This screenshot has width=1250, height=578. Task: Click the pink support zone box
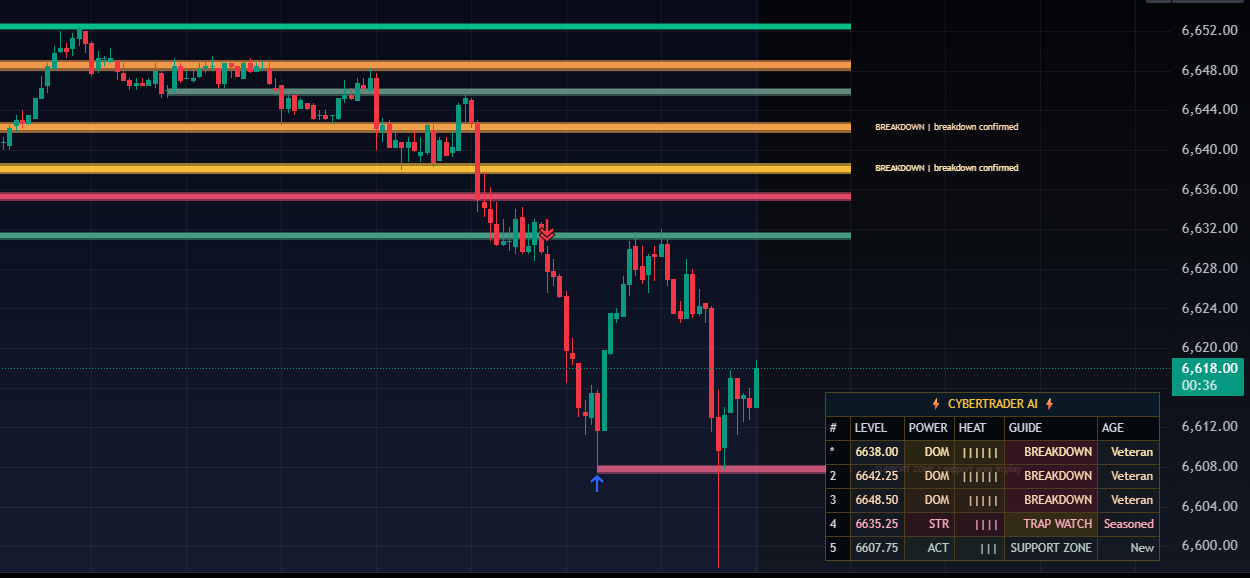(710, 468)
